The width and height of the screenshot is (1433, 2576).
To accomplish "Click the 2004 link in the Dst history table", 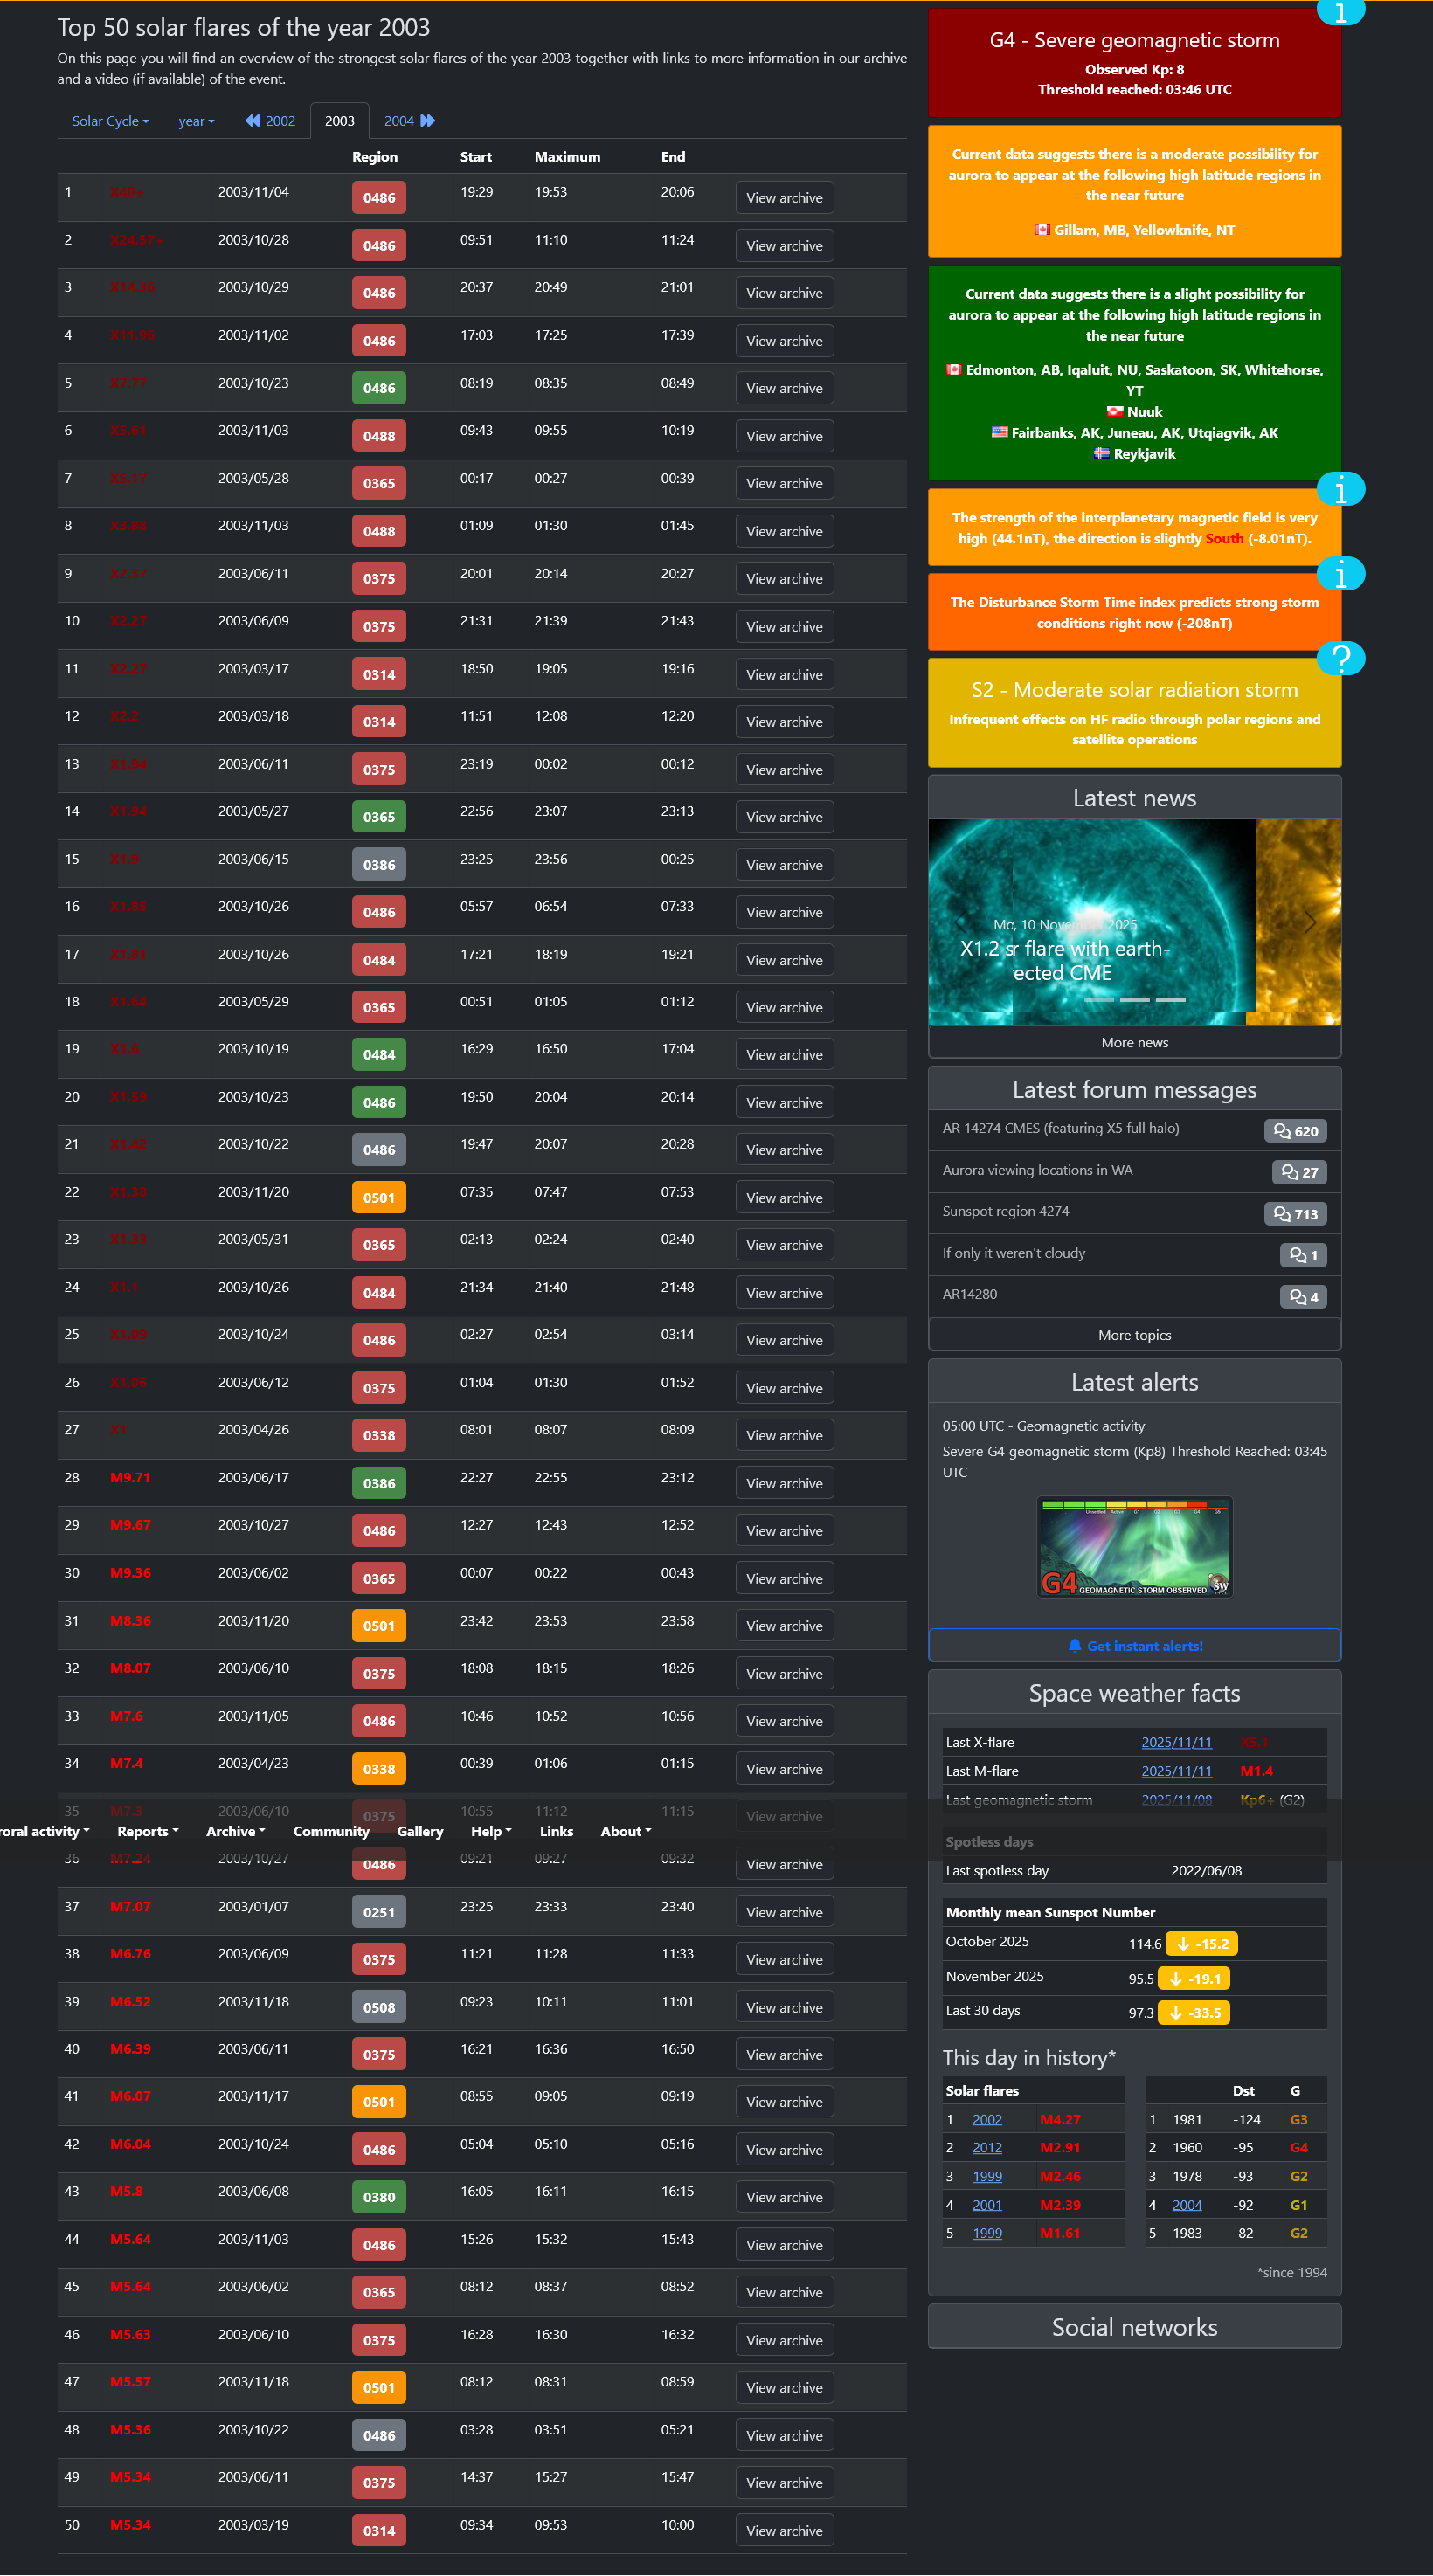I will pyautogui.click(x=1187, y=2205).
